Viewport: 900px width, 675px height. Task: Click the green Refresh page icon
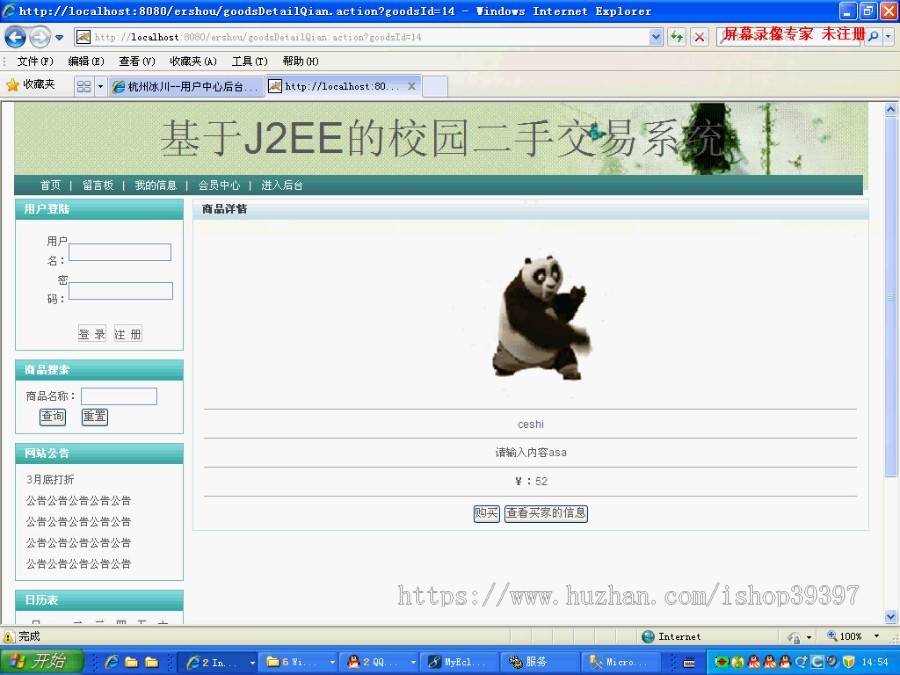[677, 37]
